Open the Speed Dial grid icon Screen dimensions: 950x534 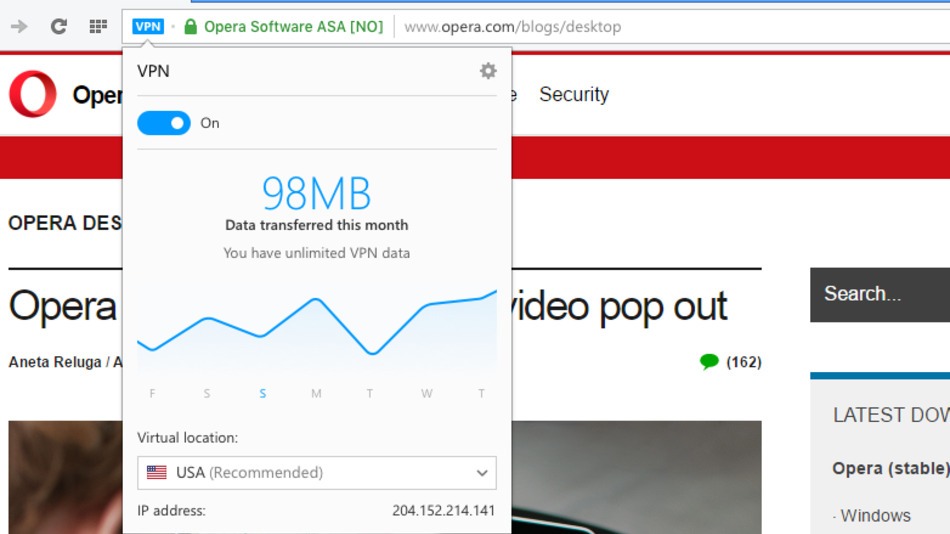point(98,26)
